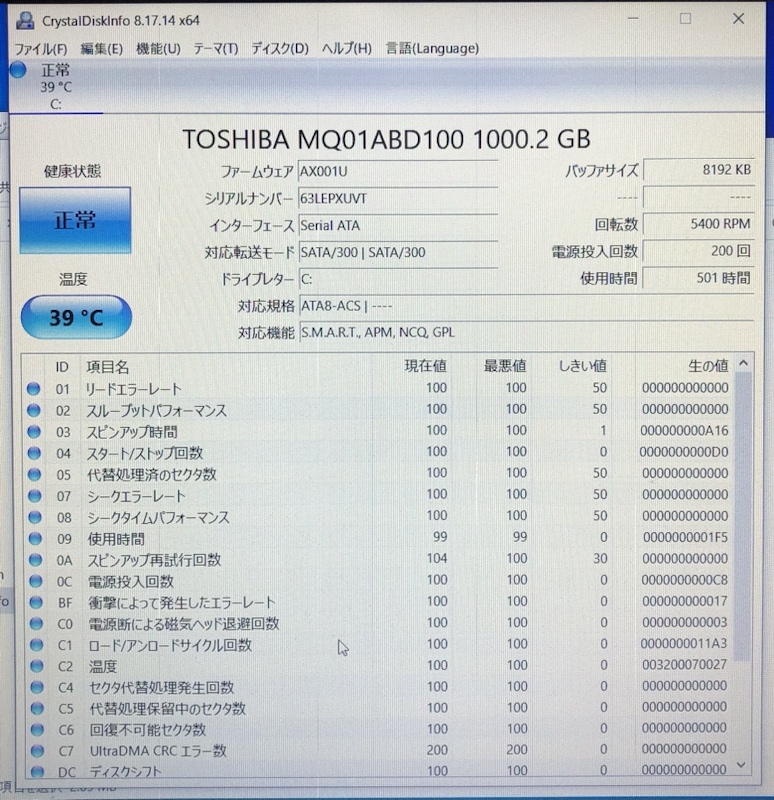
Task: Maximize the CrystalDiskInfo window
Action: click(x=685, y=19)
